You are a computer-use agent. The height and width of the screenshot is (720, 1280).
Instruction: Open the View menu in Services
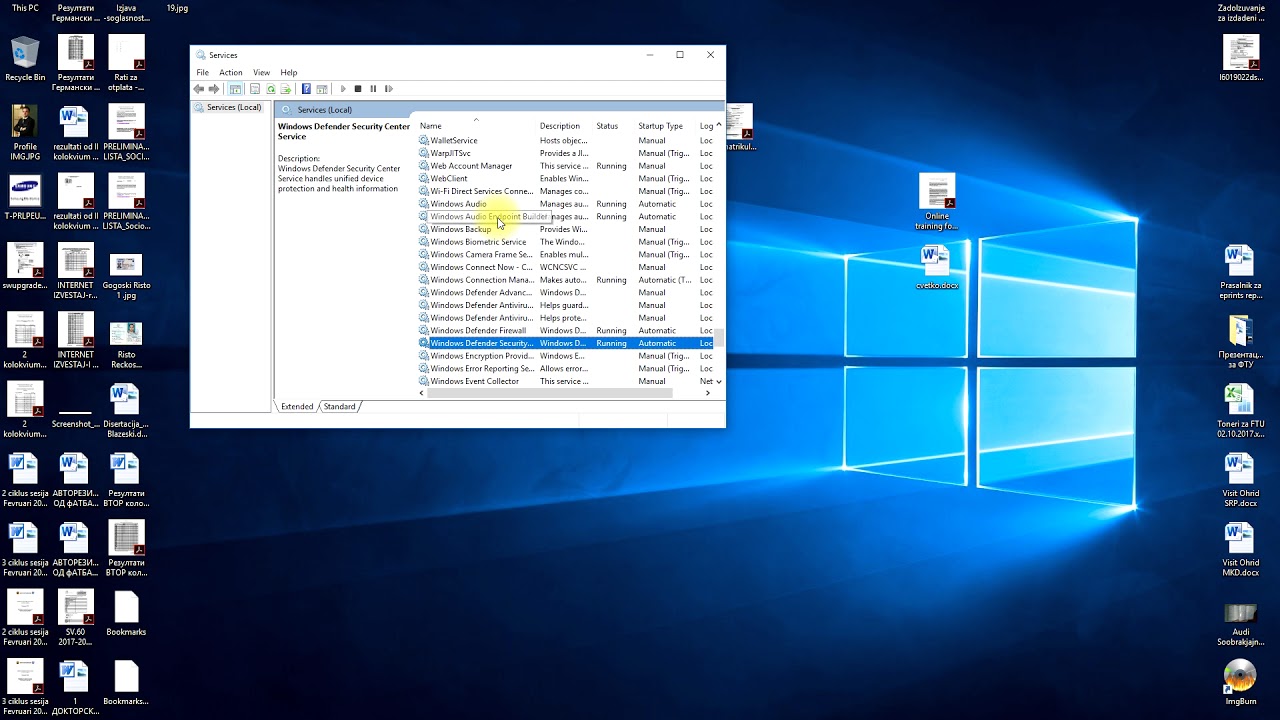[x=261, y=72]
